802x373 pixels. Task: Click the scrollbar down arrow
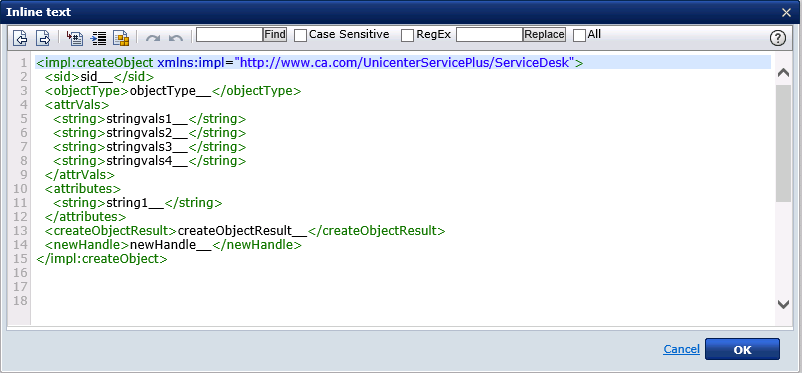[783, 304]
